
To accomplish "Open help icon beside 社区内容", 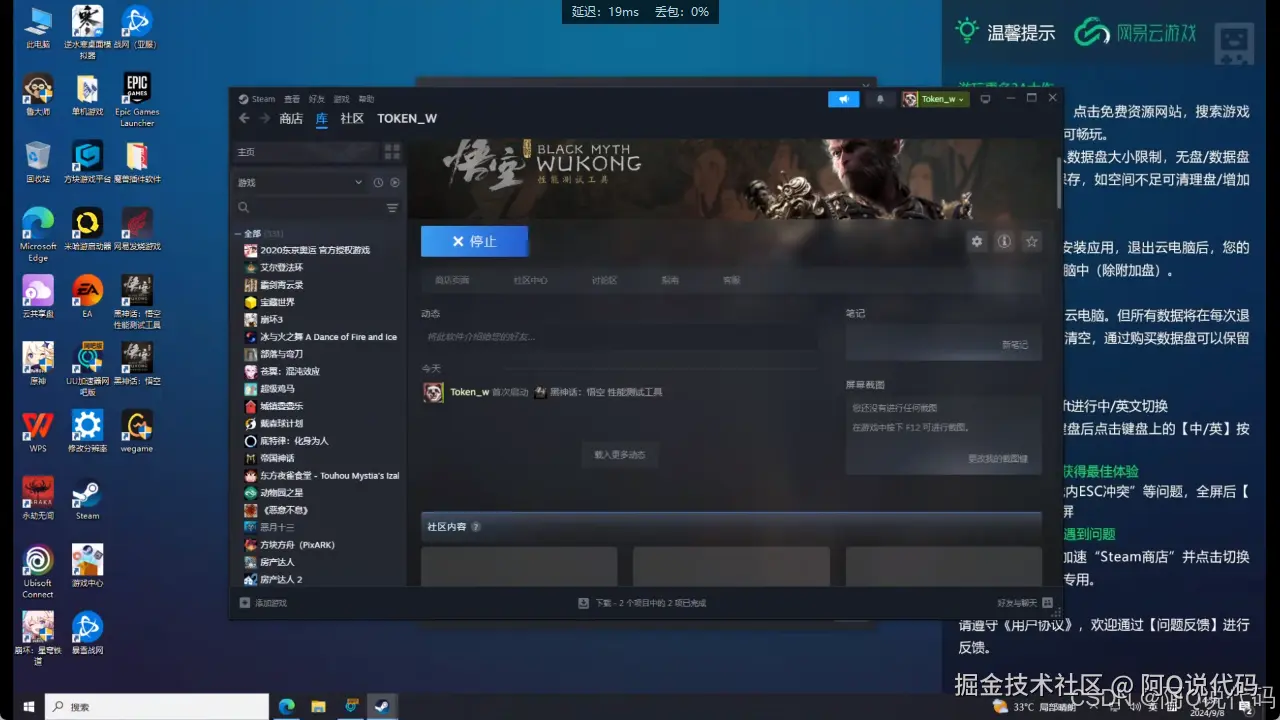I will pos(476,526).
